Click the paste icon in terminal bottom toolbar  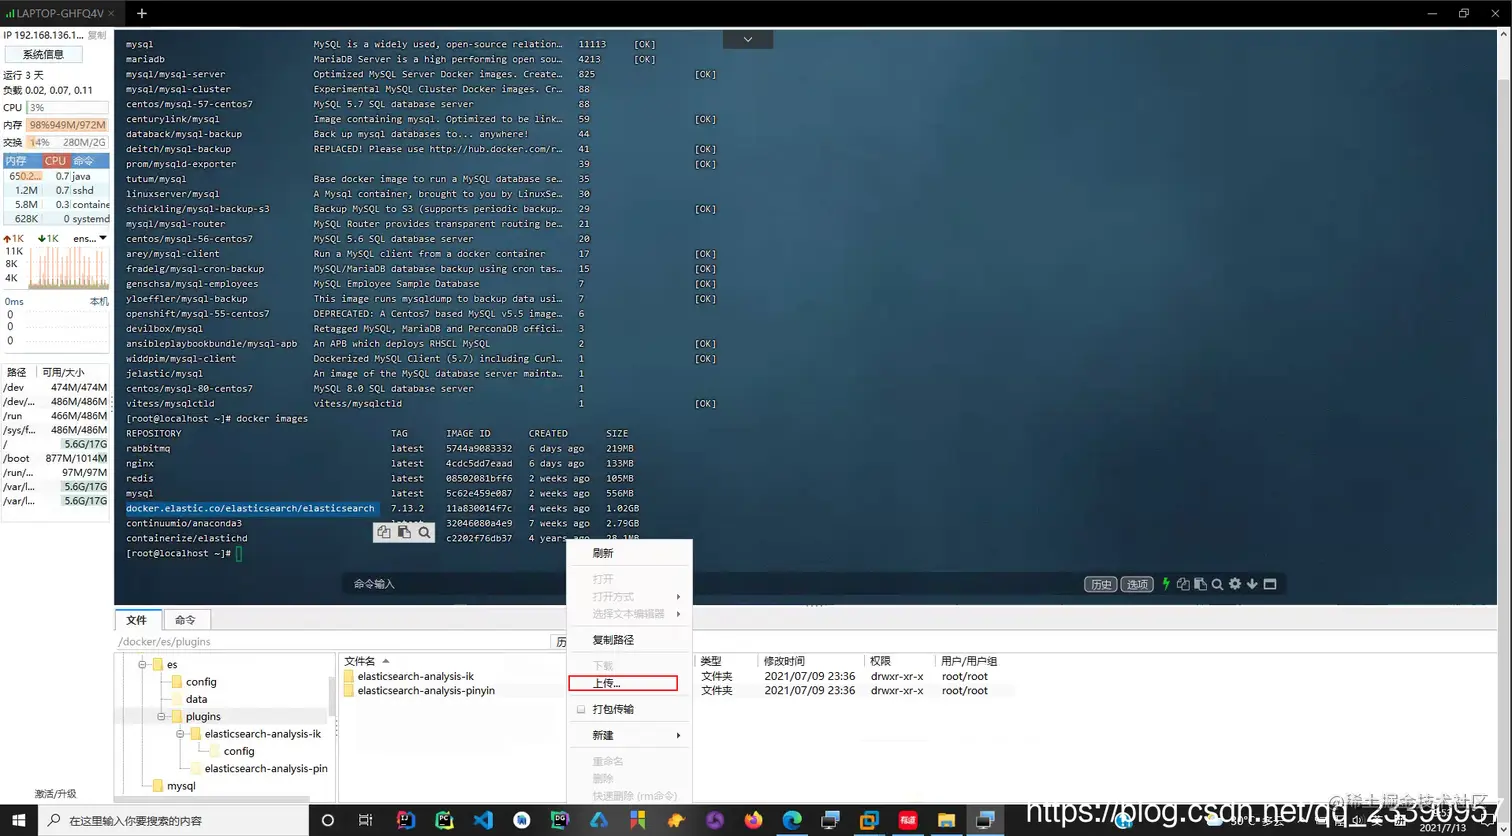[1200, 584]
